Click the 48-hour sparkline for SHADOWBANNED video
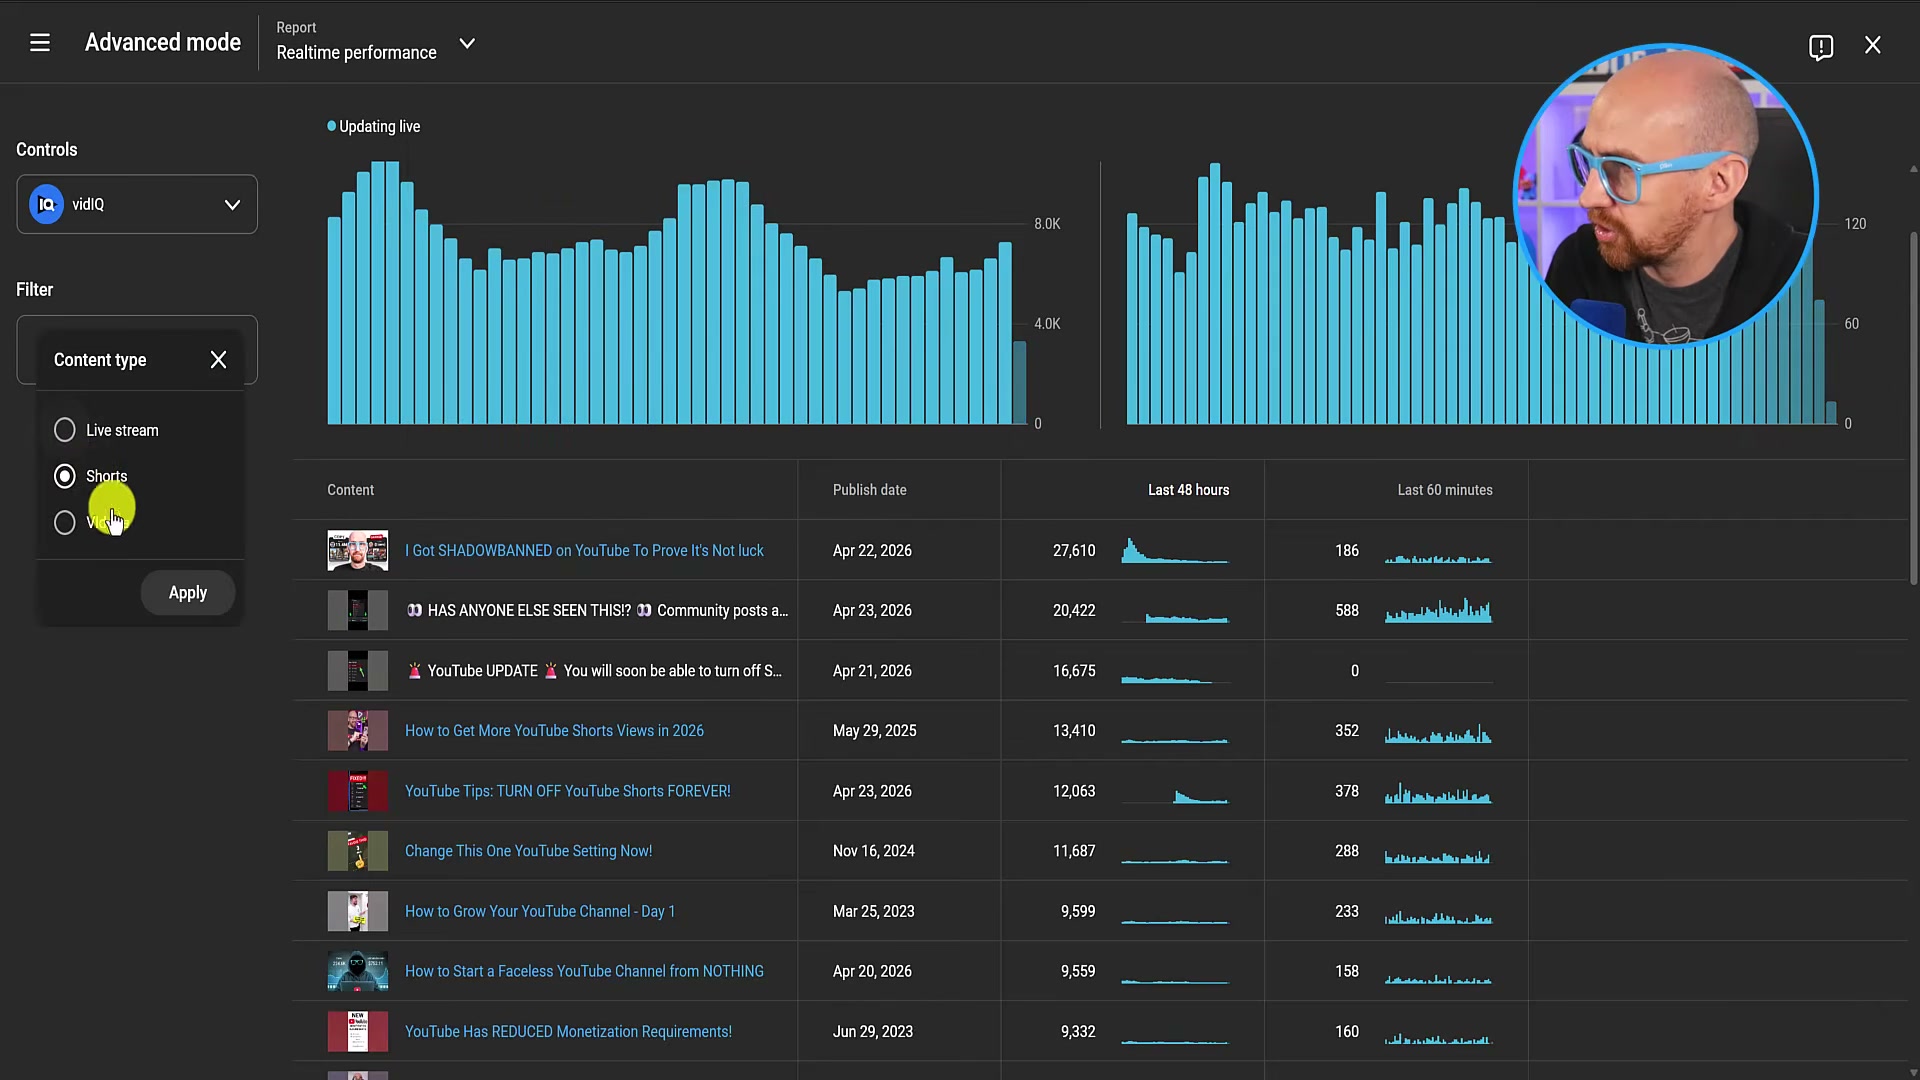Viewport: 1920px width, 1080px height. click(1175, 550)
